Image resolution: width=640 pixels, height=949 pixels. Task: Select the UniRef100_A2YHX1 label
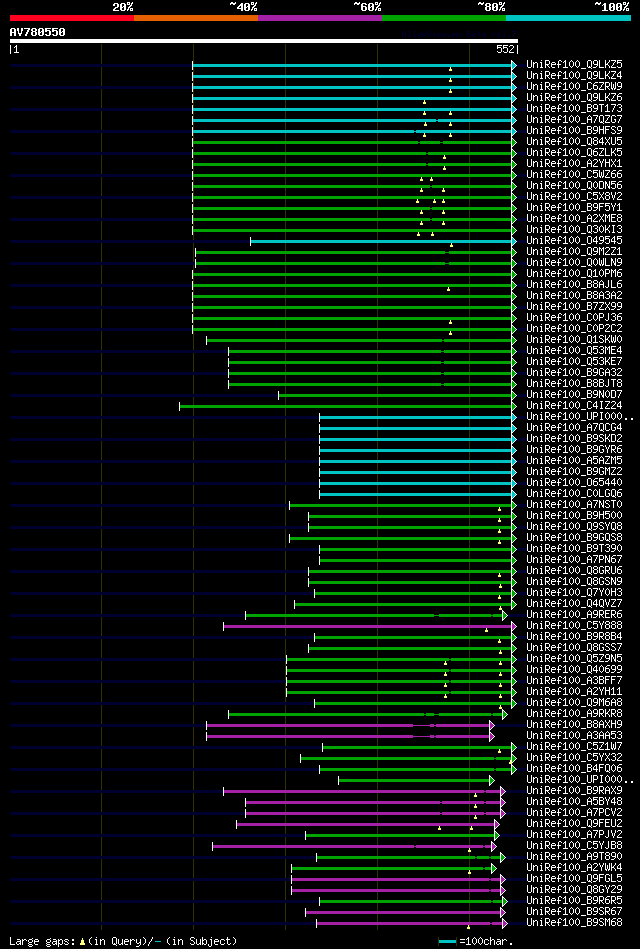coord(575,164)
